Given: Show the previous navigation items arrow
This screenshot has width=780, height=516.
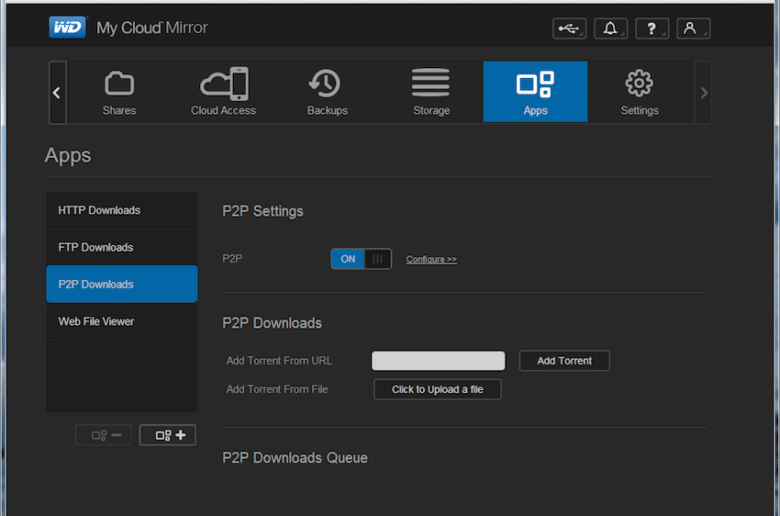Looking at the screenshot, I should tap(57, 93).
